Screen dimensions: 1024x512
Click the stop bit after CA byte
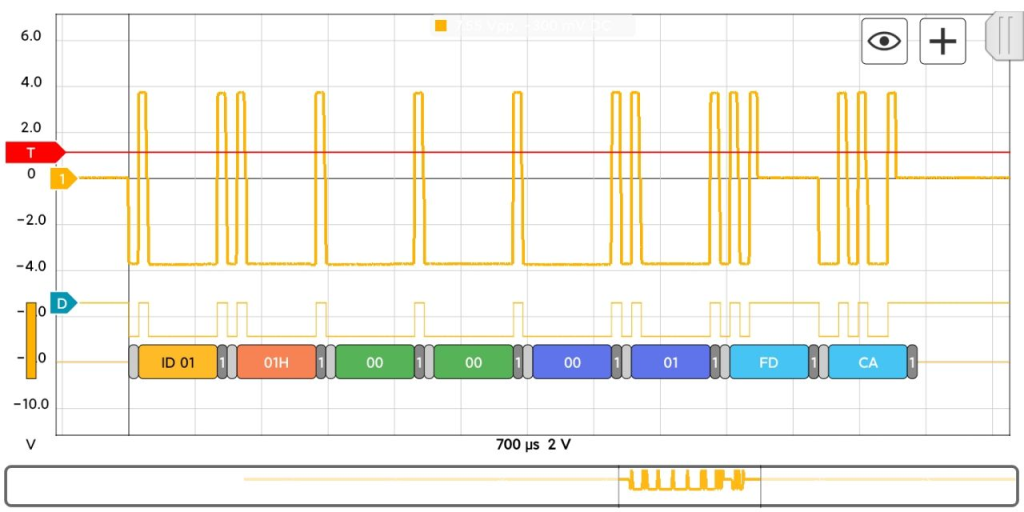pos(912,362)
